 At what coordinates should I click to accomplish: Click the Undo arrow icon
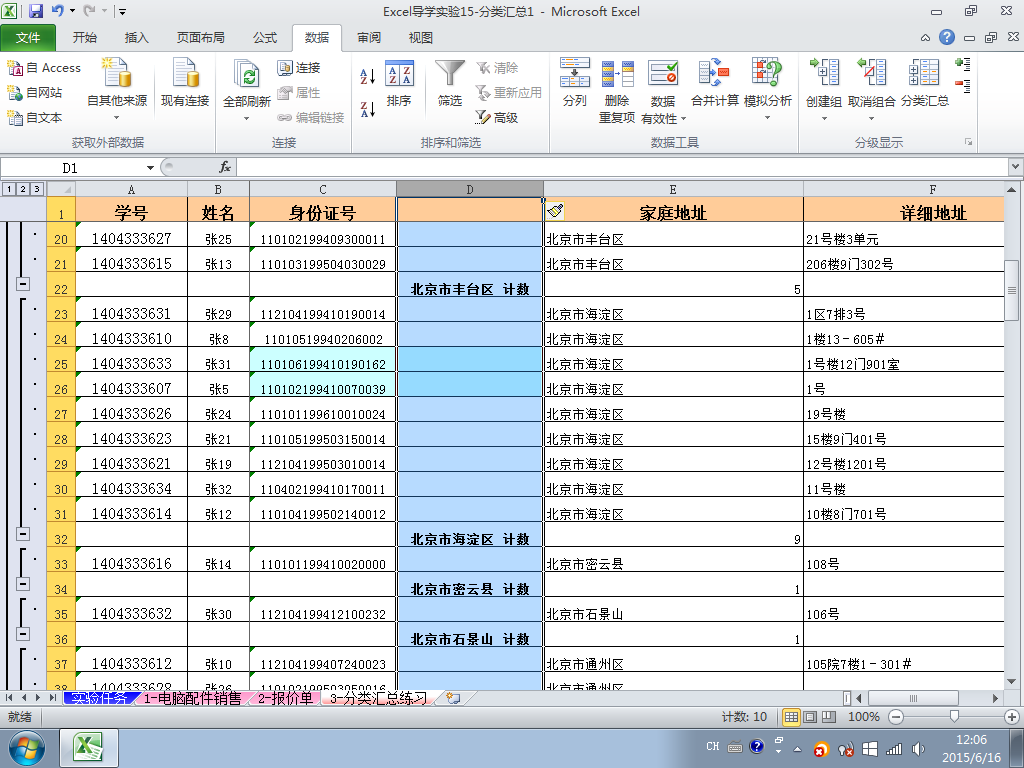click(x=57, y=11)
